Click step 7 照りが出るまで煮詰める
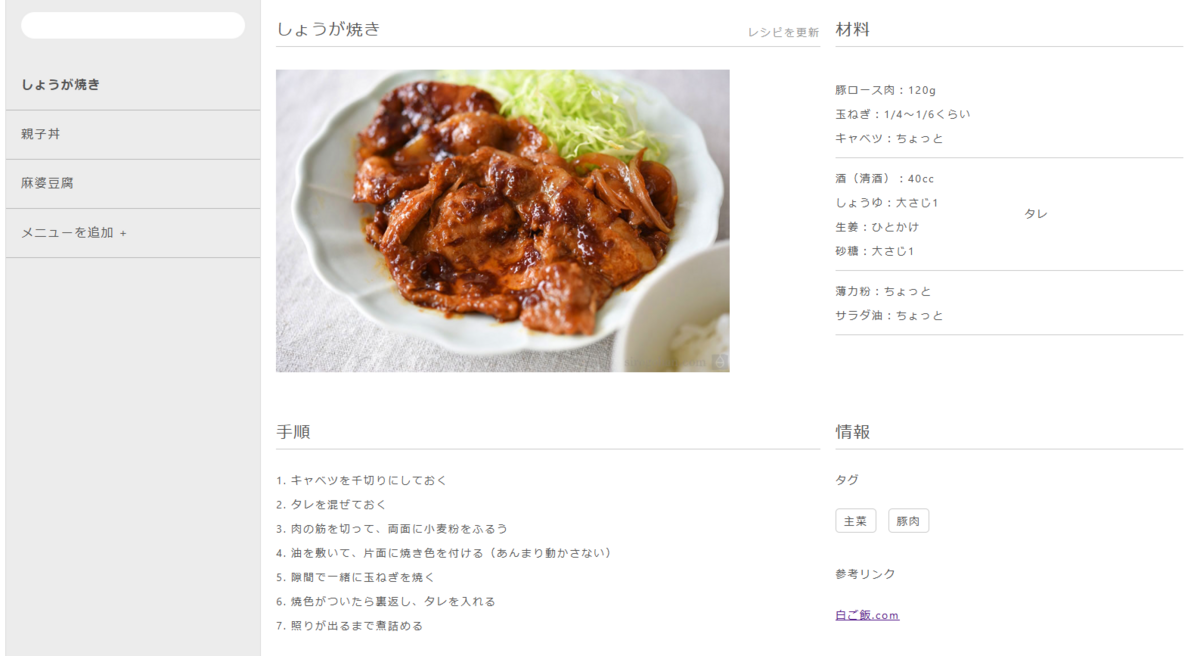1200x656 pixels. tap(350, 626)
